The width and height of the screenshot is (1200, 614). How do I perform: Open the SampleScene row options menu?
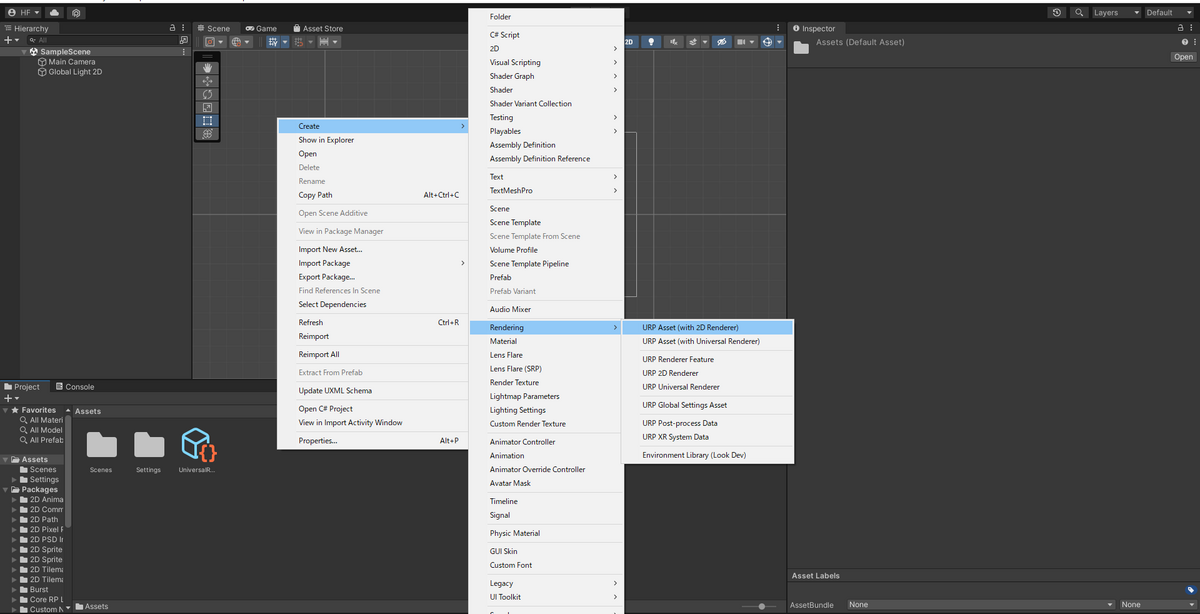183,51
